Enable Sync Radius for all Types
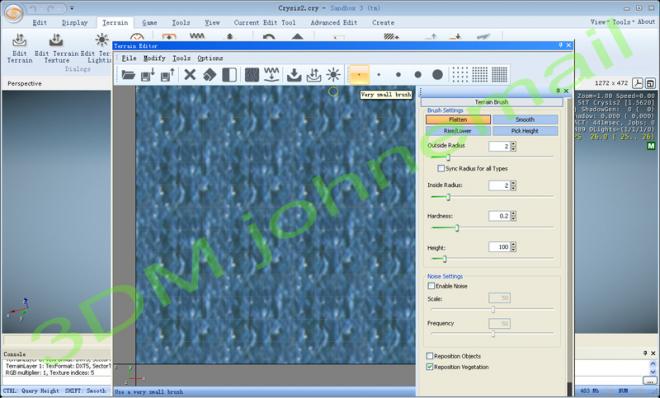The height and width of the screenshot is (398, 660). coord(441,168)
